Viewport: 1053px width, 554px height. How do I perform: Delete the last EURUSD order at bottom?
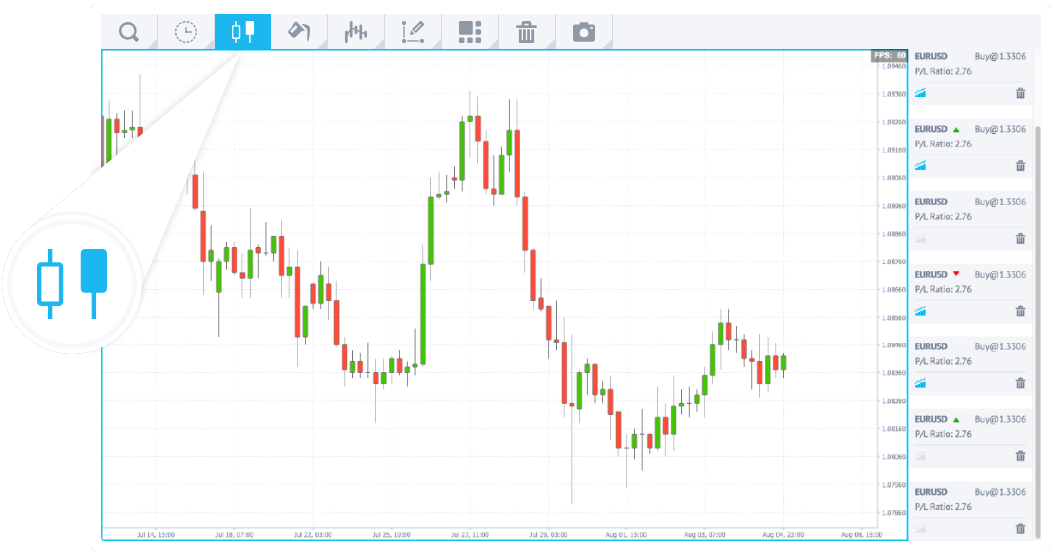point(1020,529)
